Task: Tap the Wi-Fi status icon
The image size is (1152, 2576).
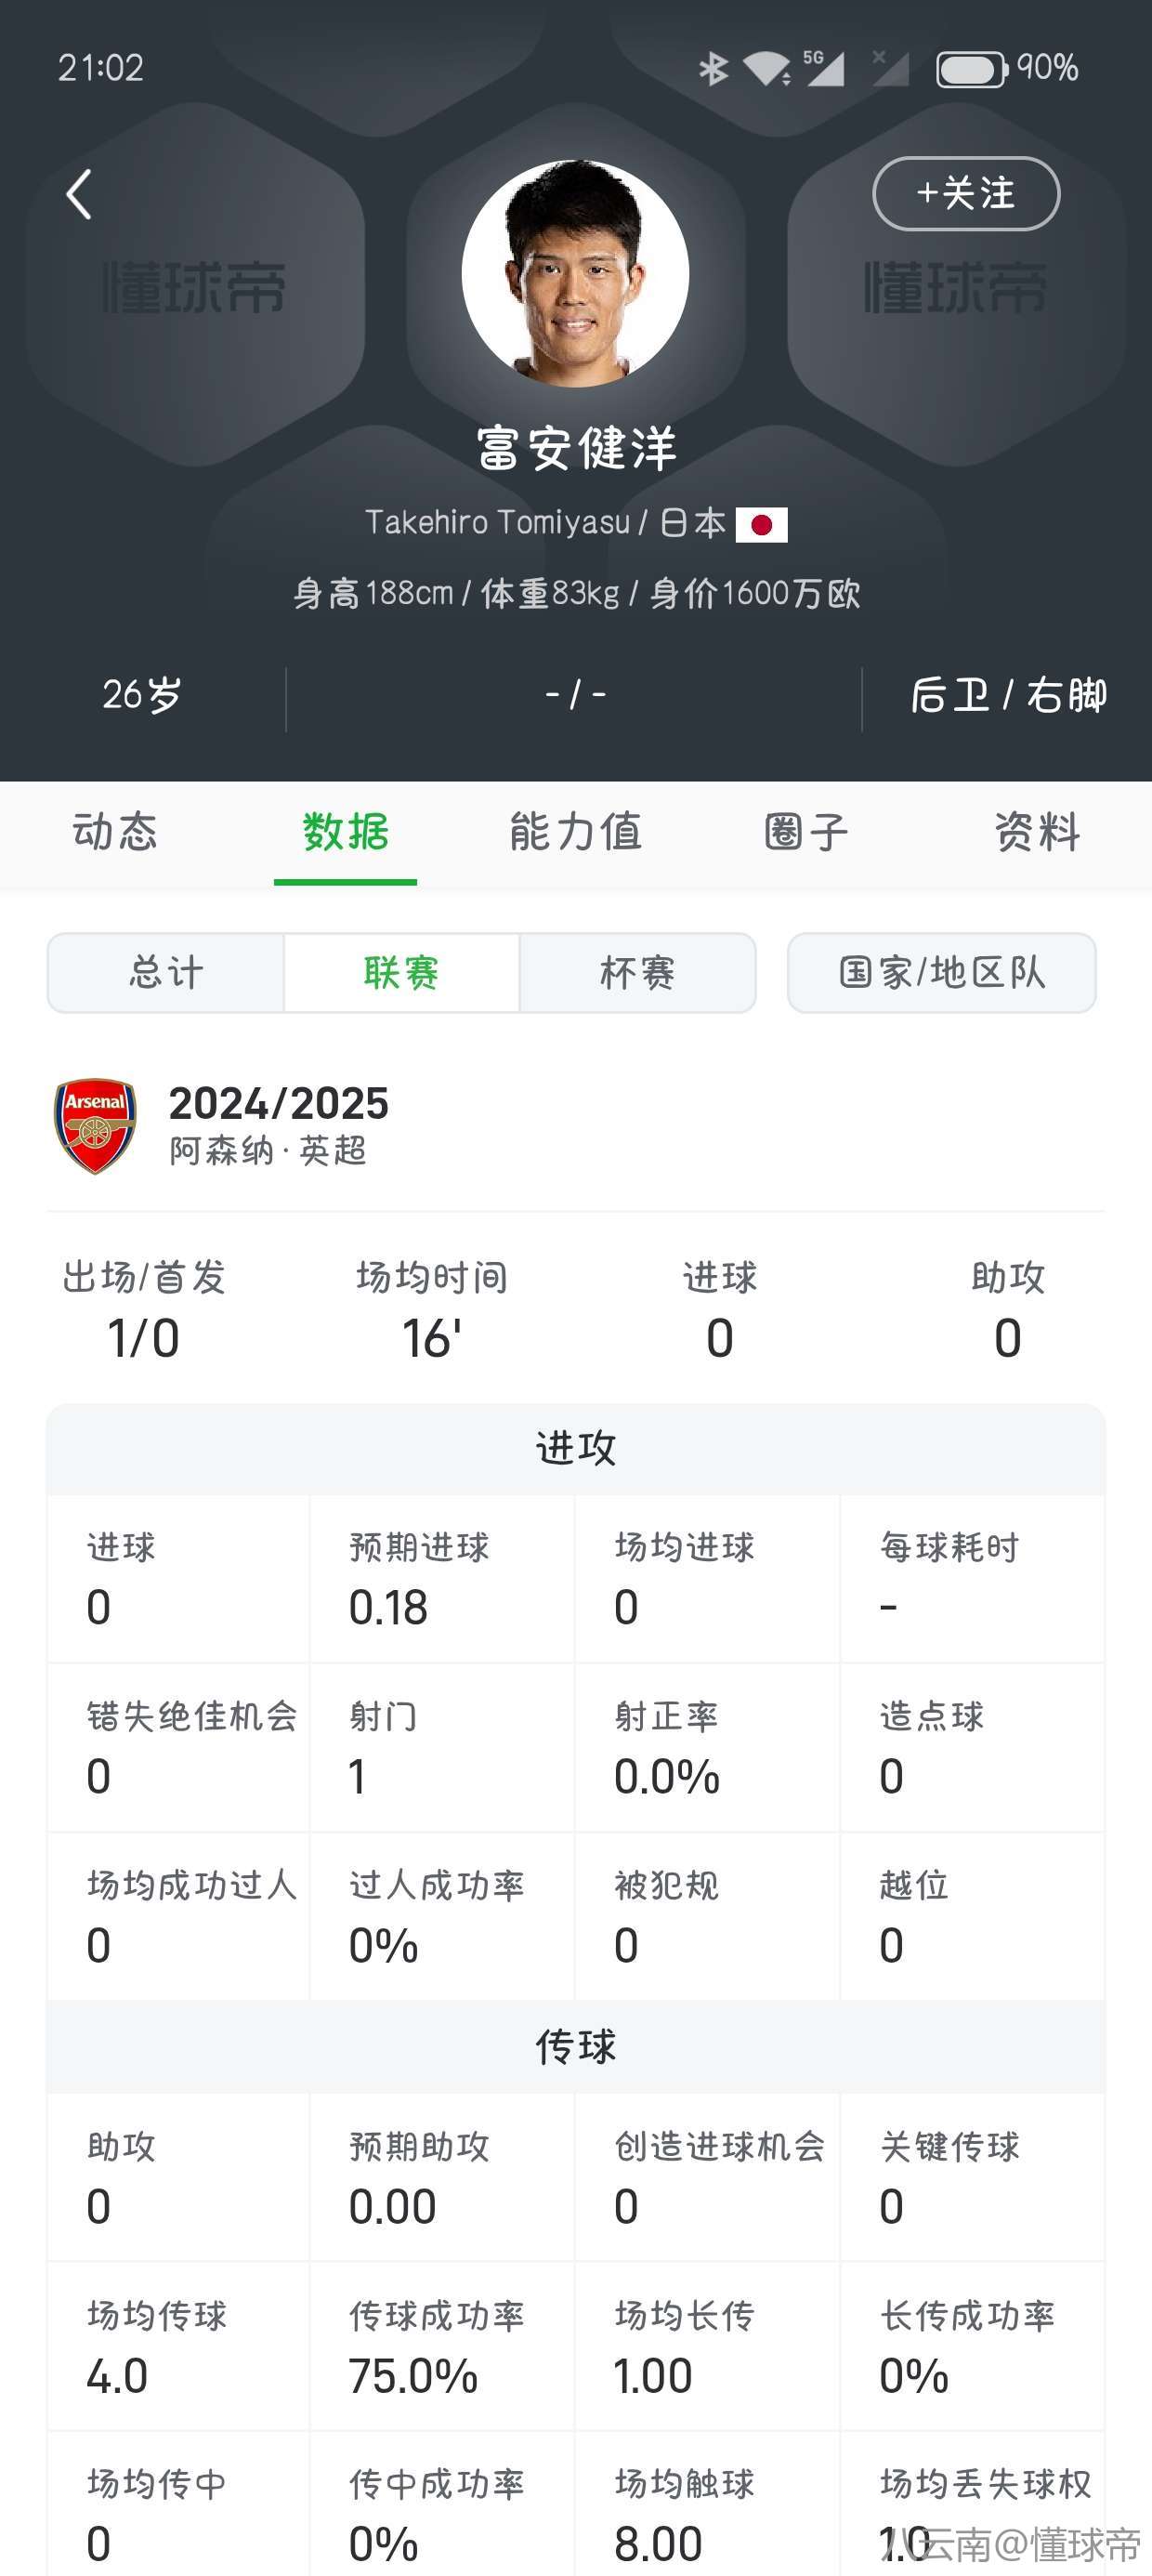Action: (x=767, y=69)
